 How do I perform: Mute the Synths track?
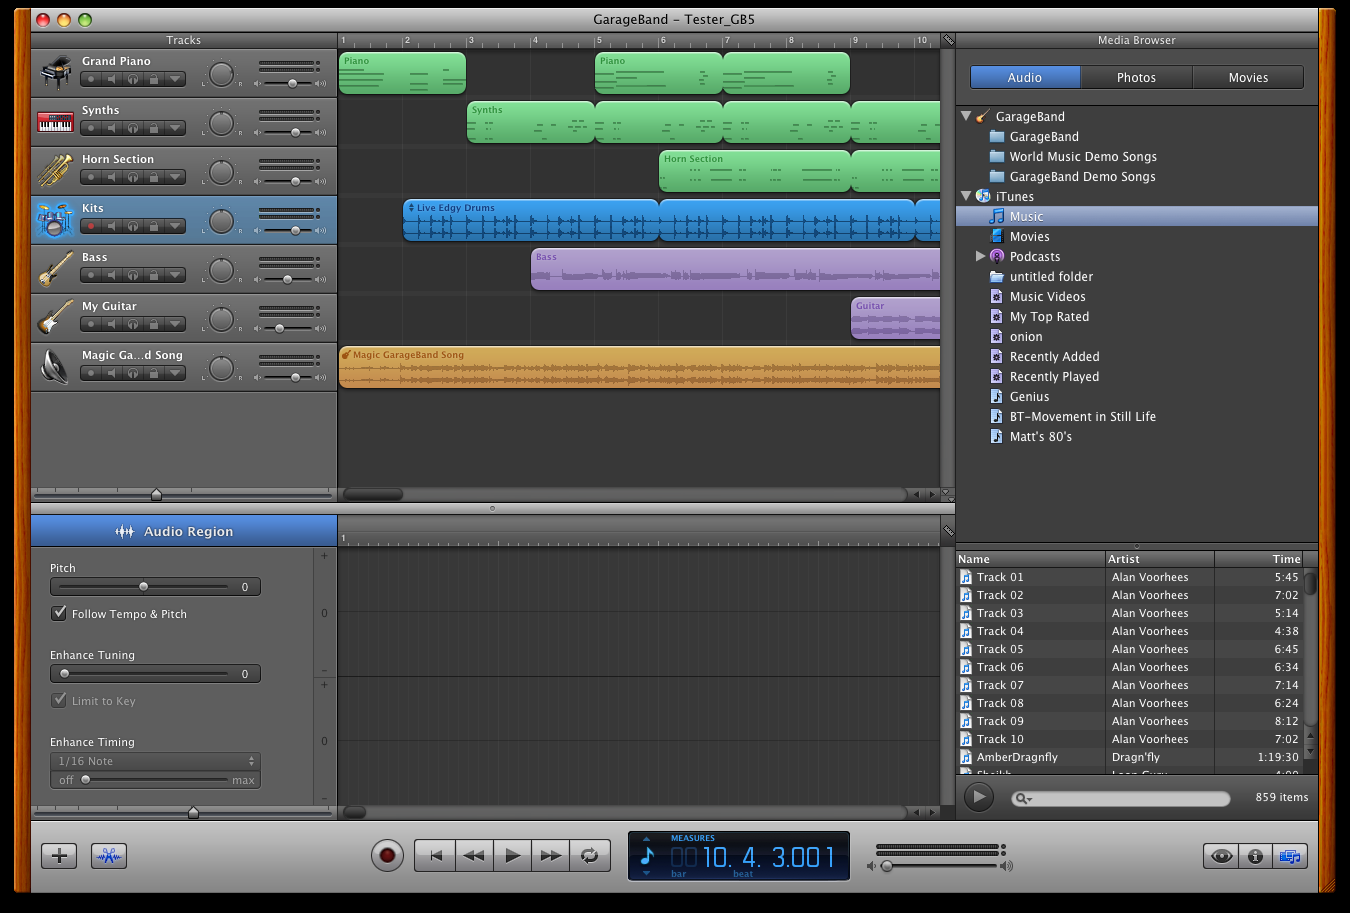pyautogui.click(x=112, y=128)
